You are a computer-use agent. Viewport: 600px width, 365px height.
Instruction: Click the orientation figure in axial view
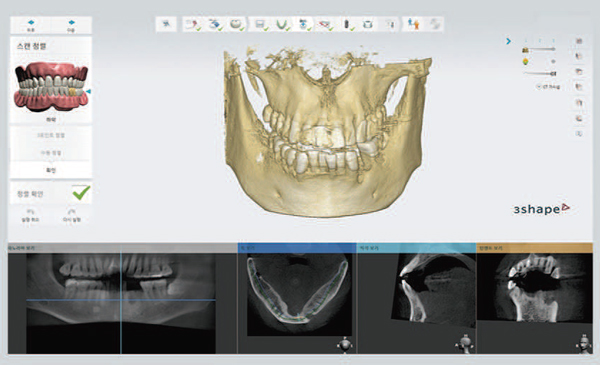pyautogui.click(x=345, y=344)
